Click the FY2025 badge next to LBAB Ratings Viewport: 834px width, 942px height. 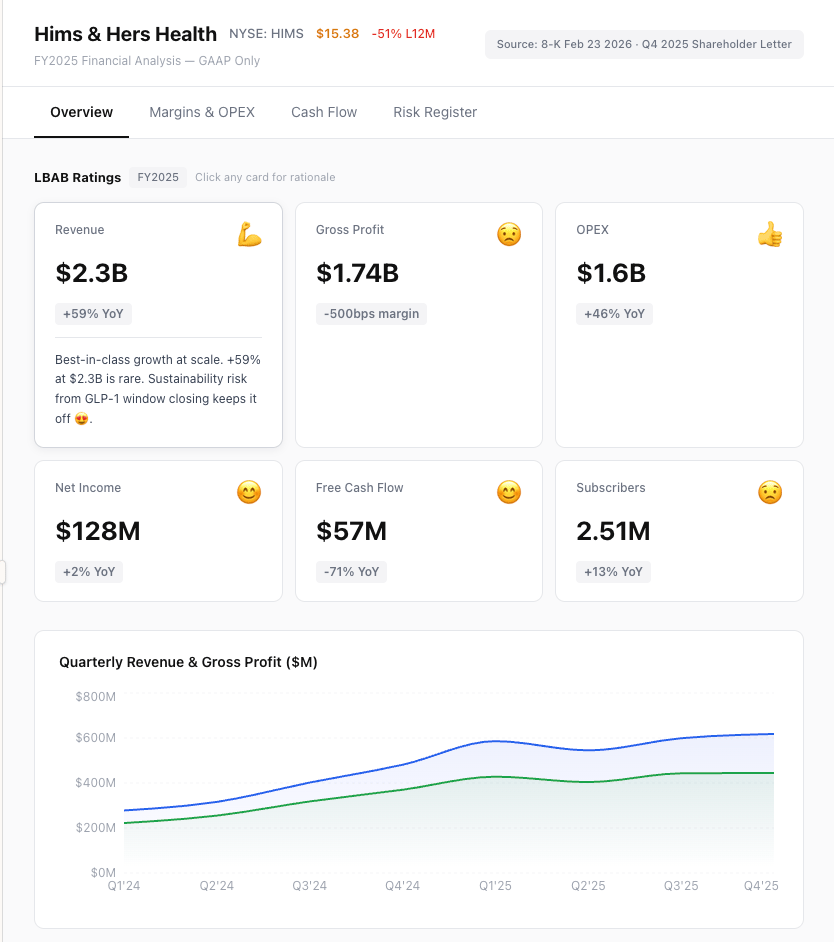158,177
